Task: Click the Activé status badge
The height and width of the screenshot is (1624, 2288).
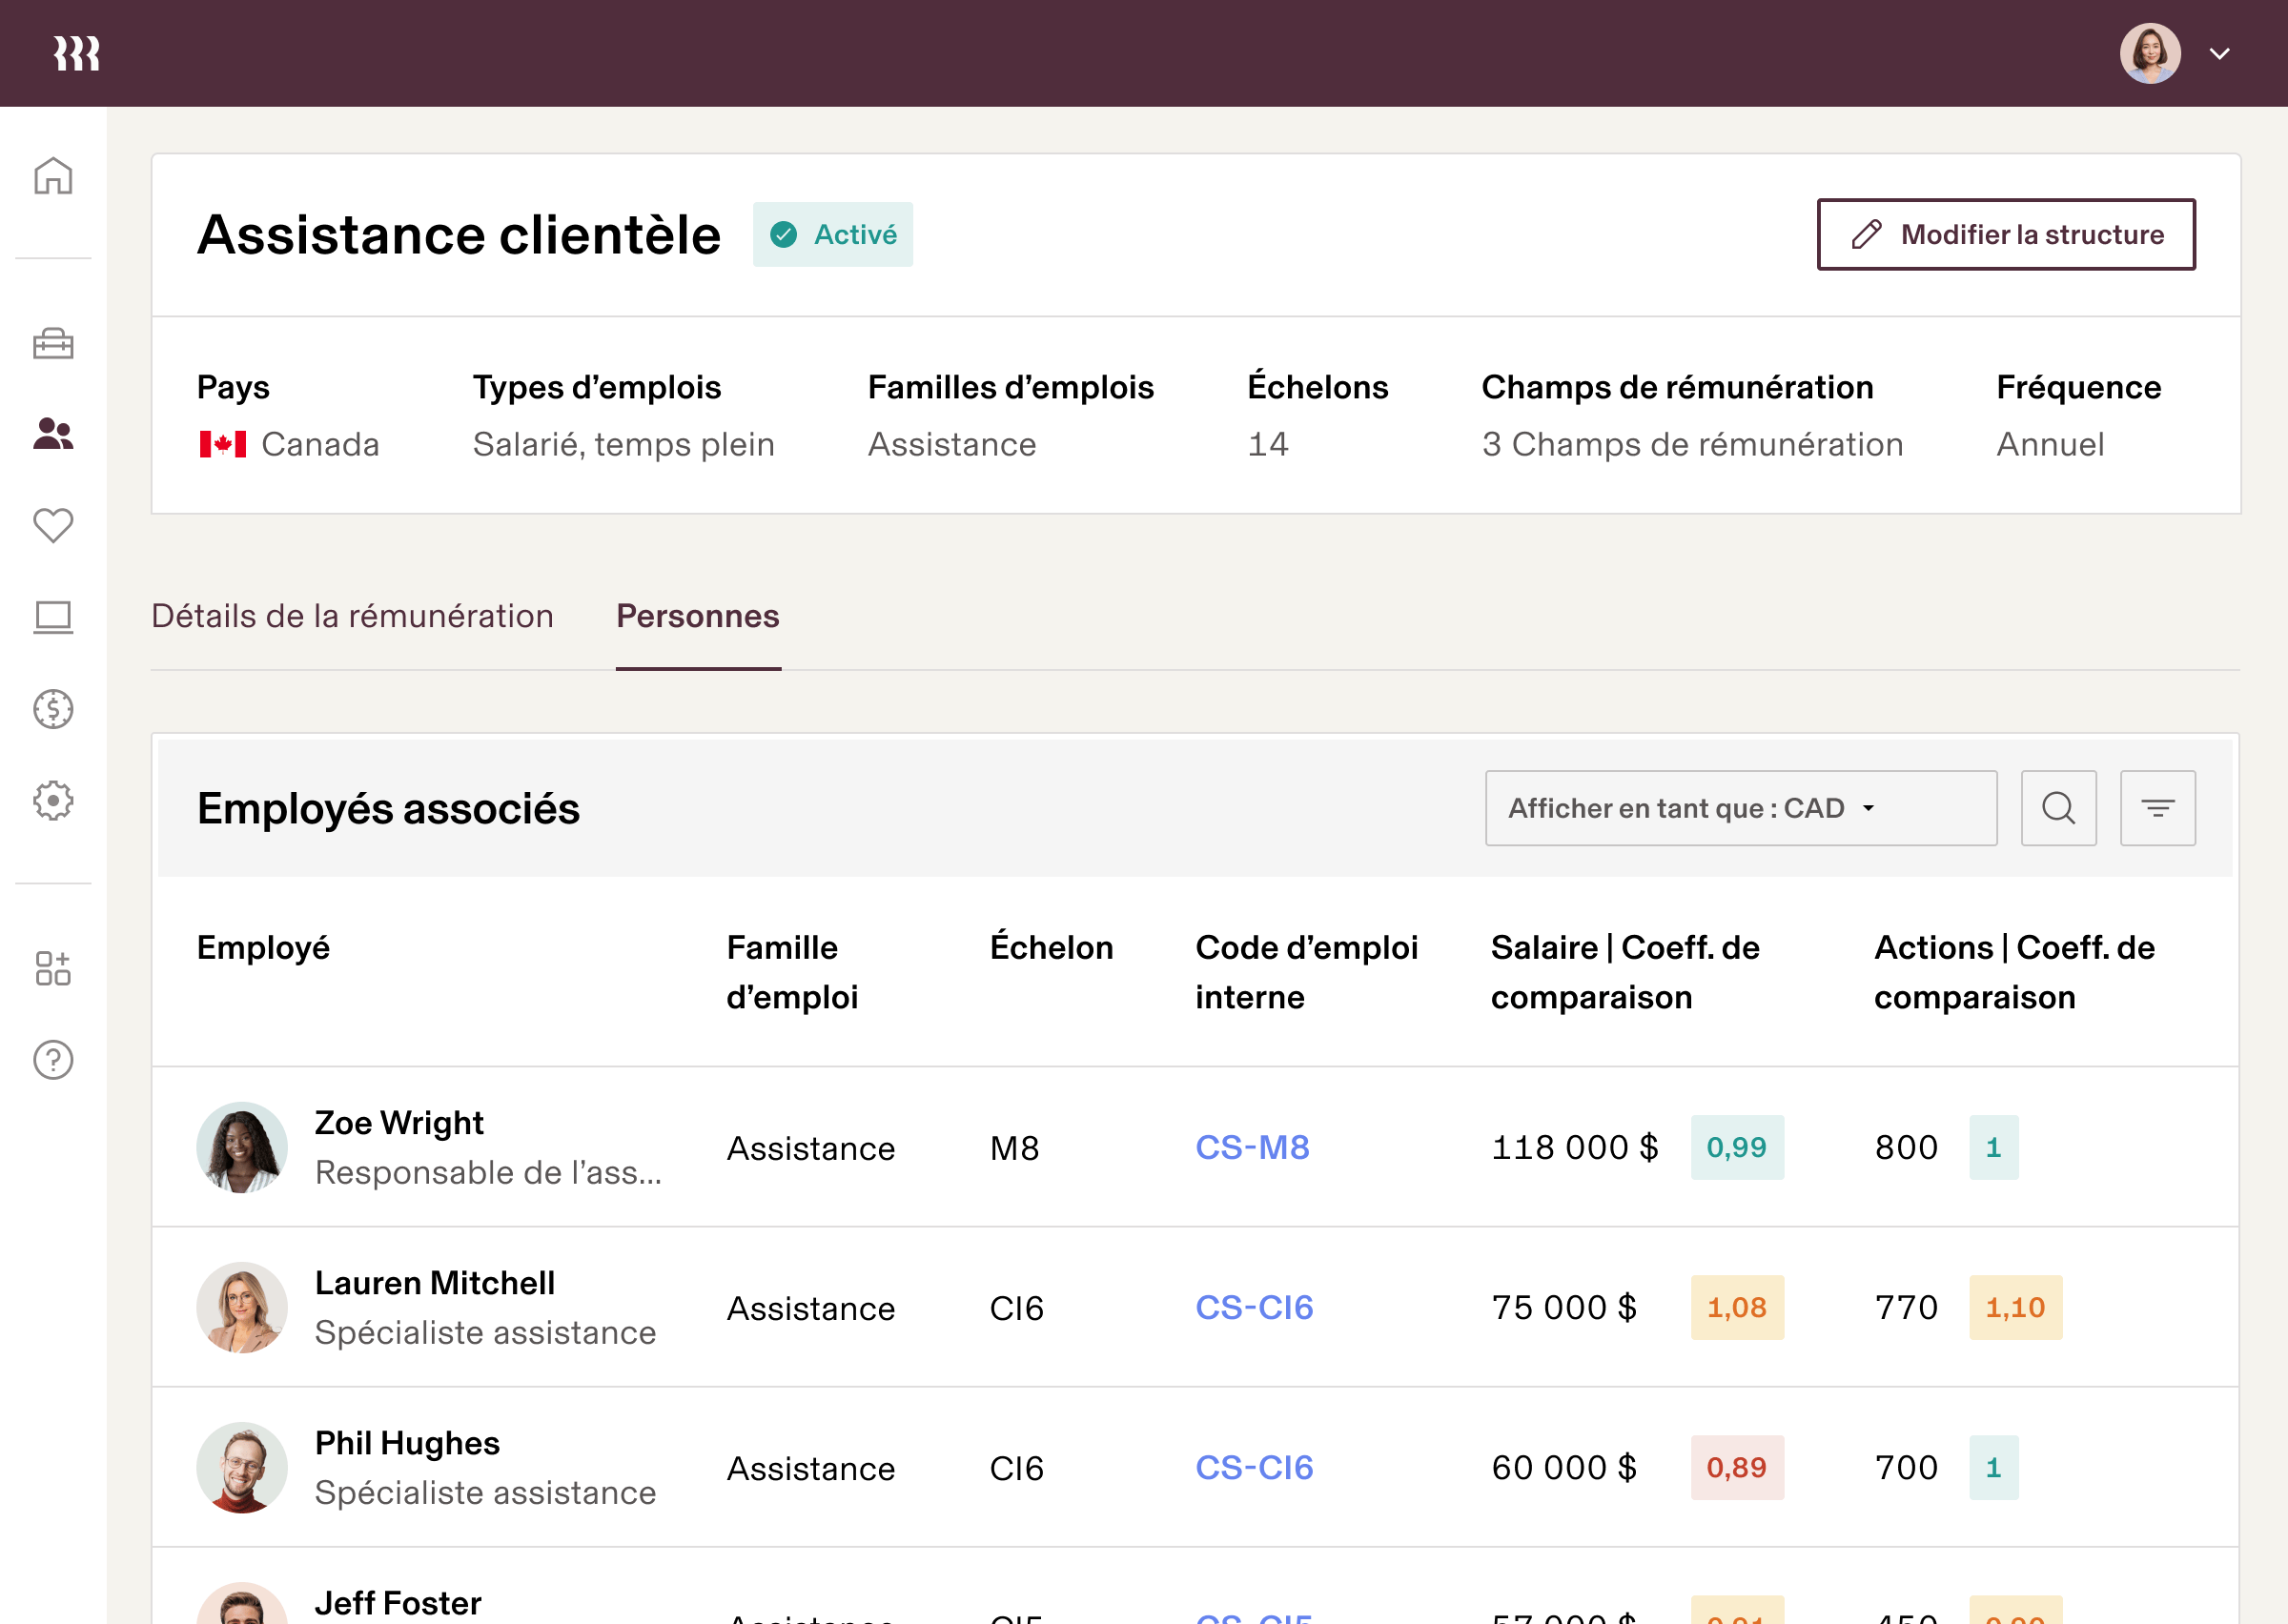Action: [833, 234]
